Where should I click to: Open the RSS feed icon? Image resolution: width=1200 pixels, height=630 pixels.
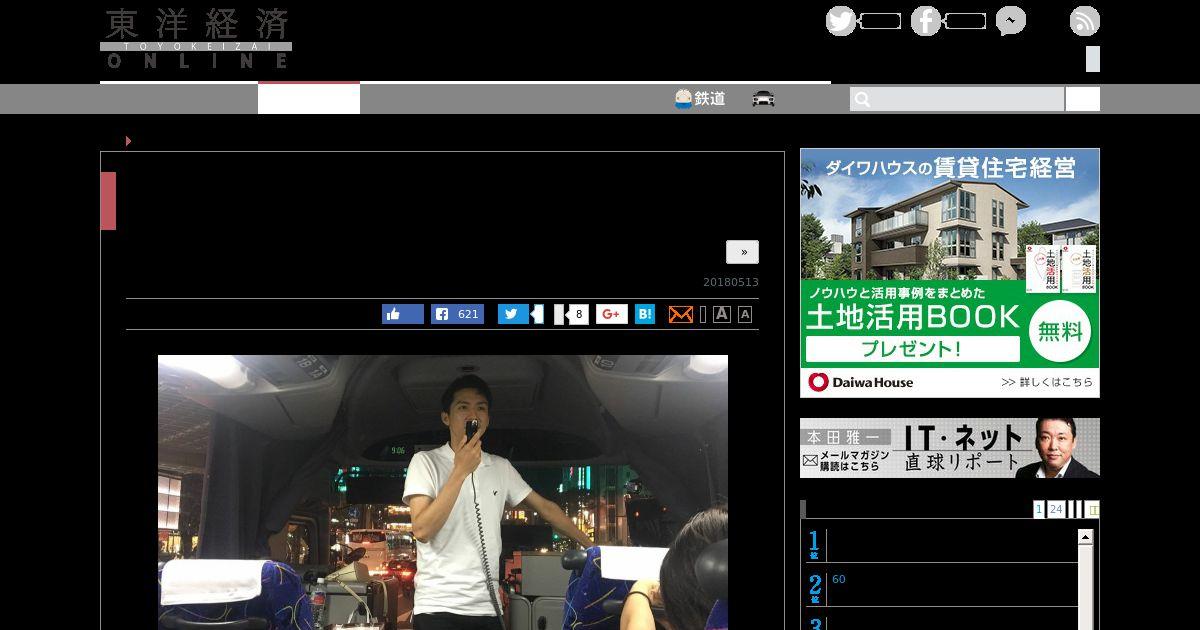[x=1085, y=21]
